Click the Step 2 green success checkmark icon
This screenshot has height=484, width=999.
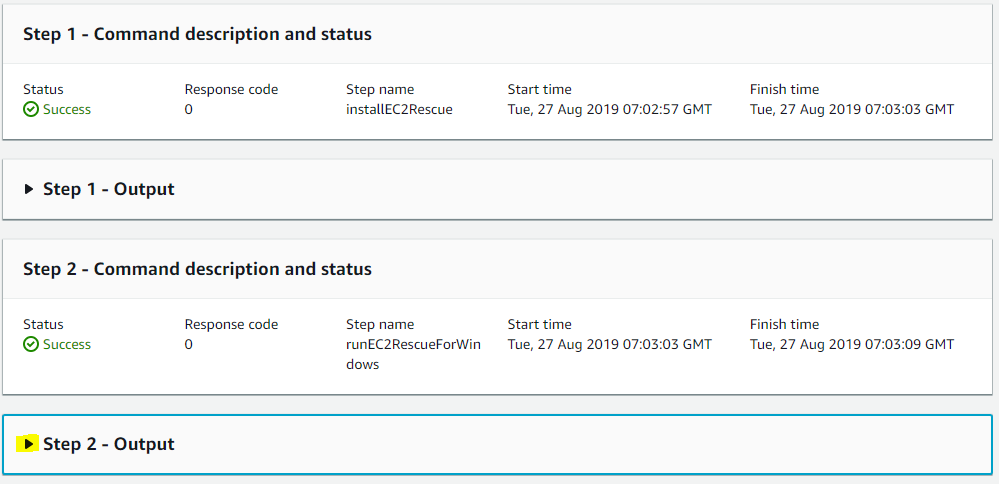(x=31, y=345)
